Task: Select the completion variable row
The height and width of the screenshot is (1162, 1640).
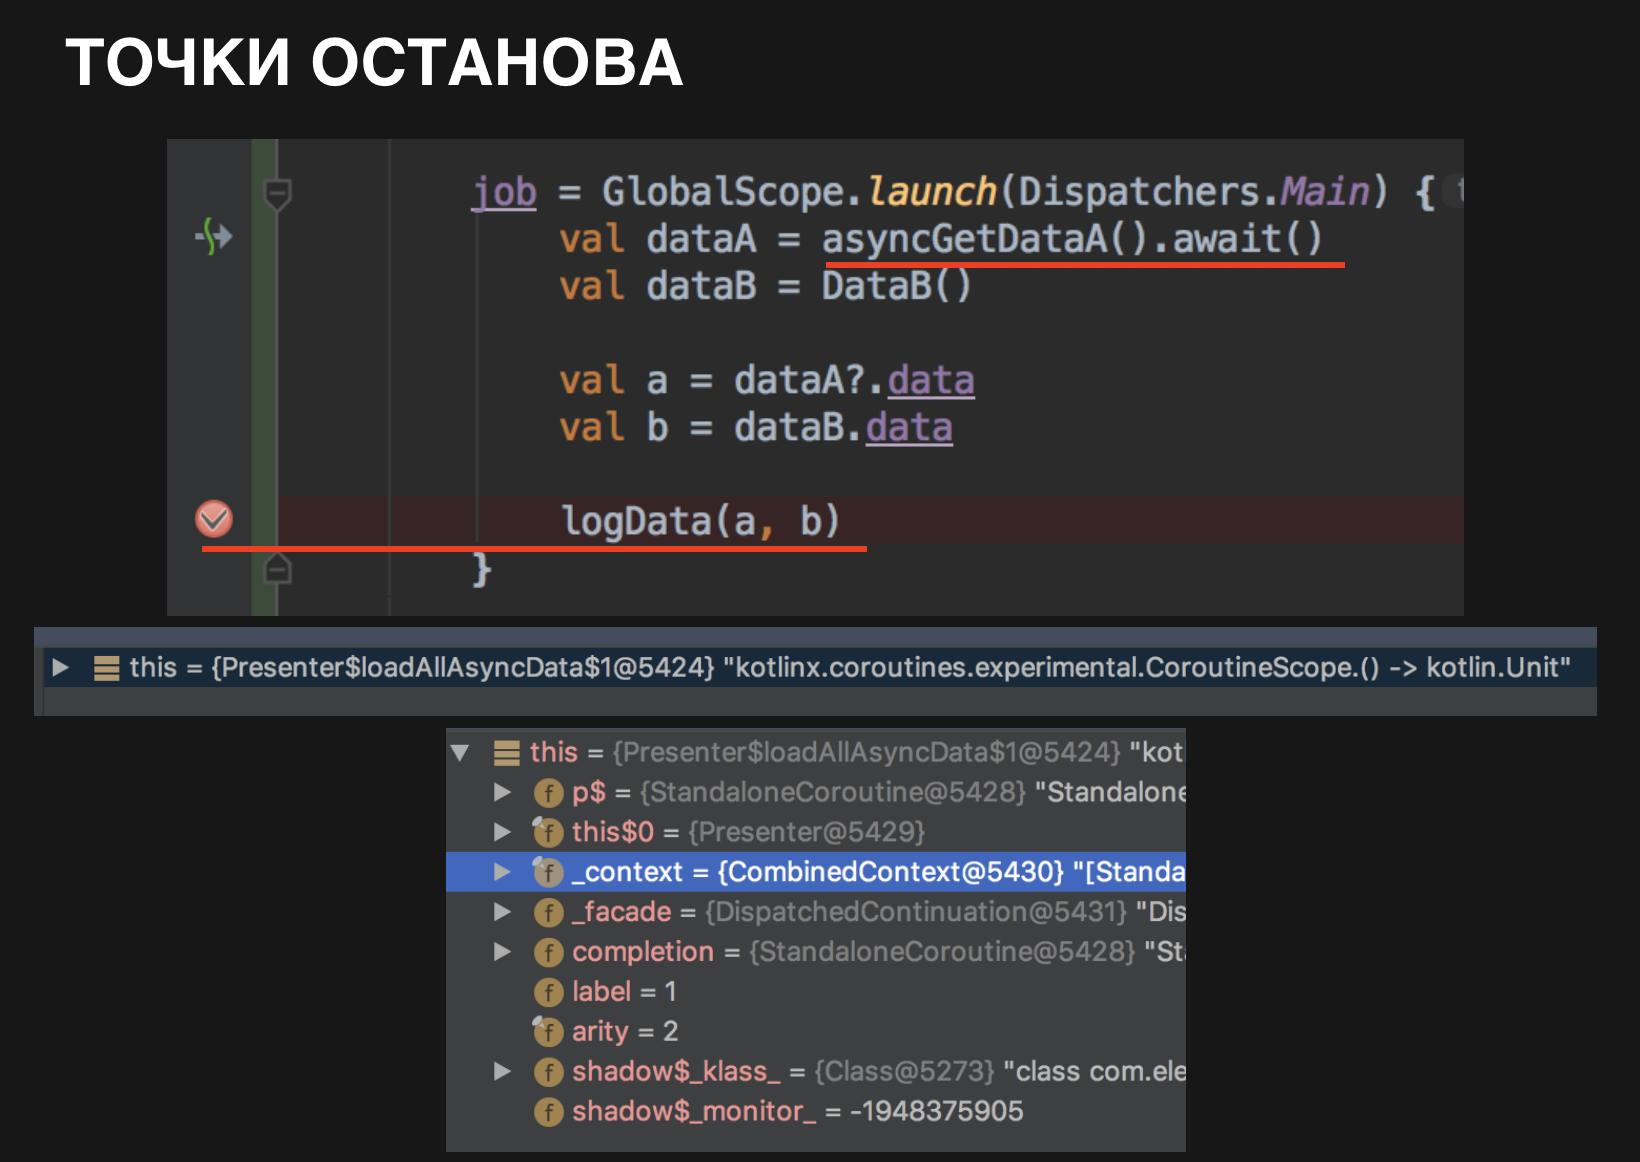Action: pos(815,952)
